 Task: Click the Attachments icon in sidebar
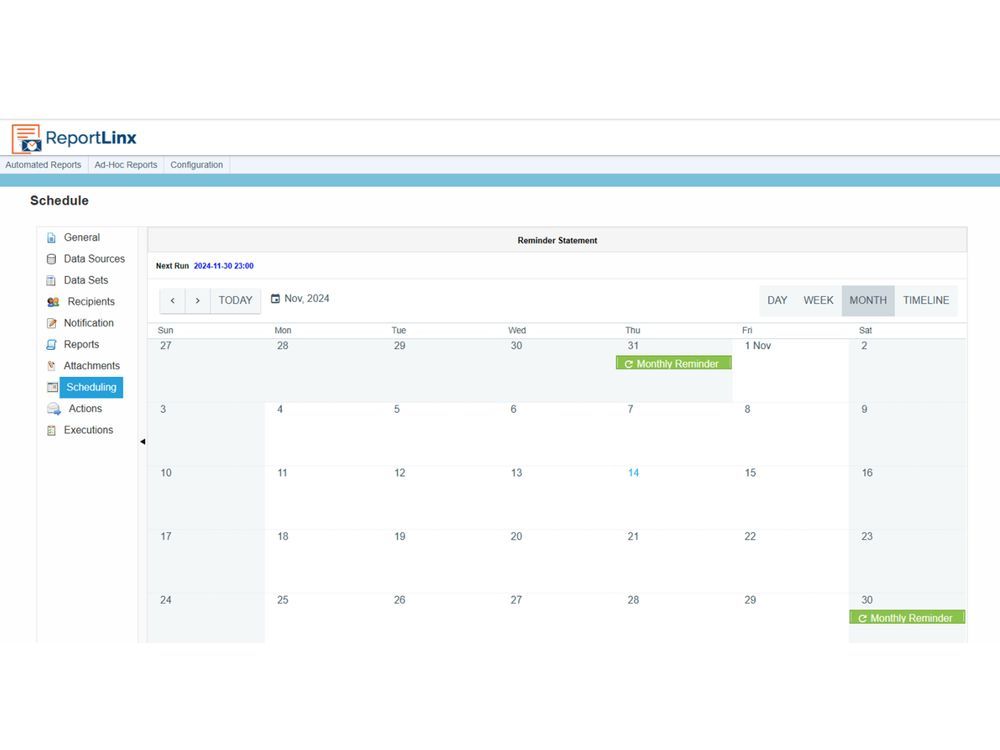pos(52,366)
